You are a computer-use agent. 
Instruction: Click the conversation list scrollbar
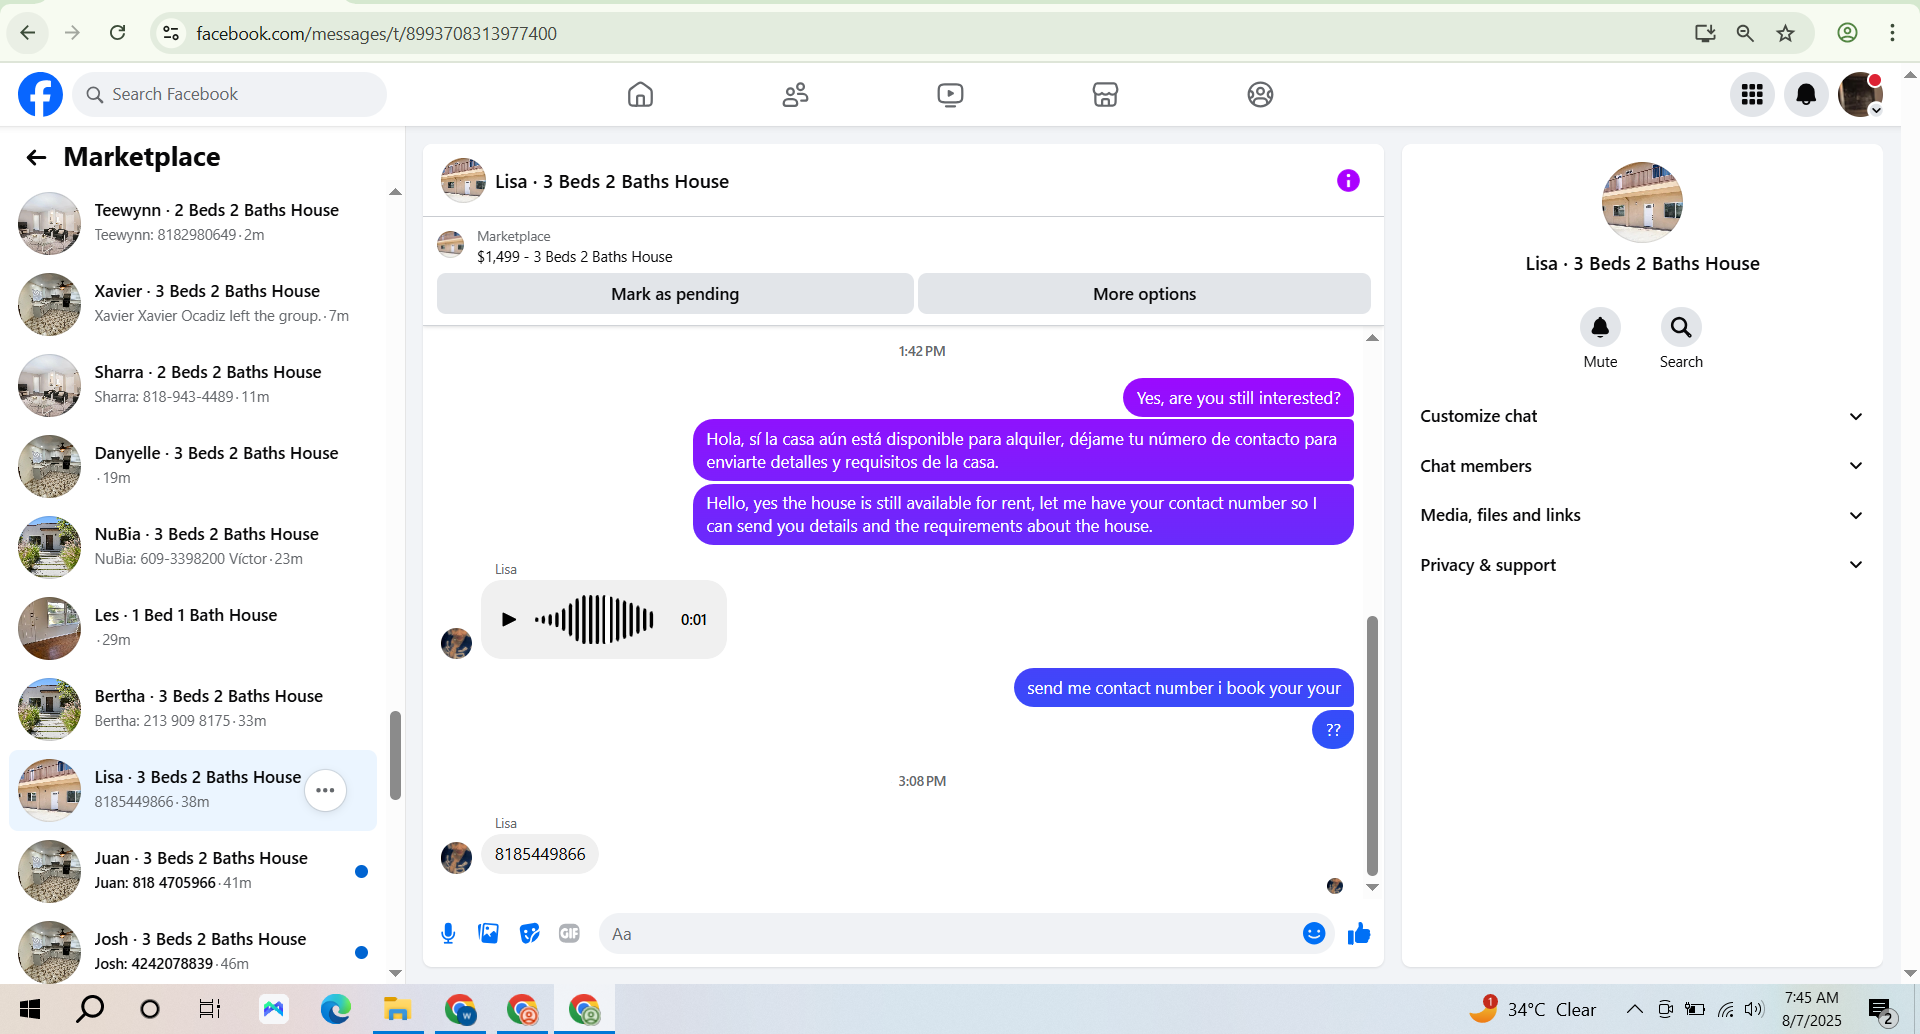point(395,755)
